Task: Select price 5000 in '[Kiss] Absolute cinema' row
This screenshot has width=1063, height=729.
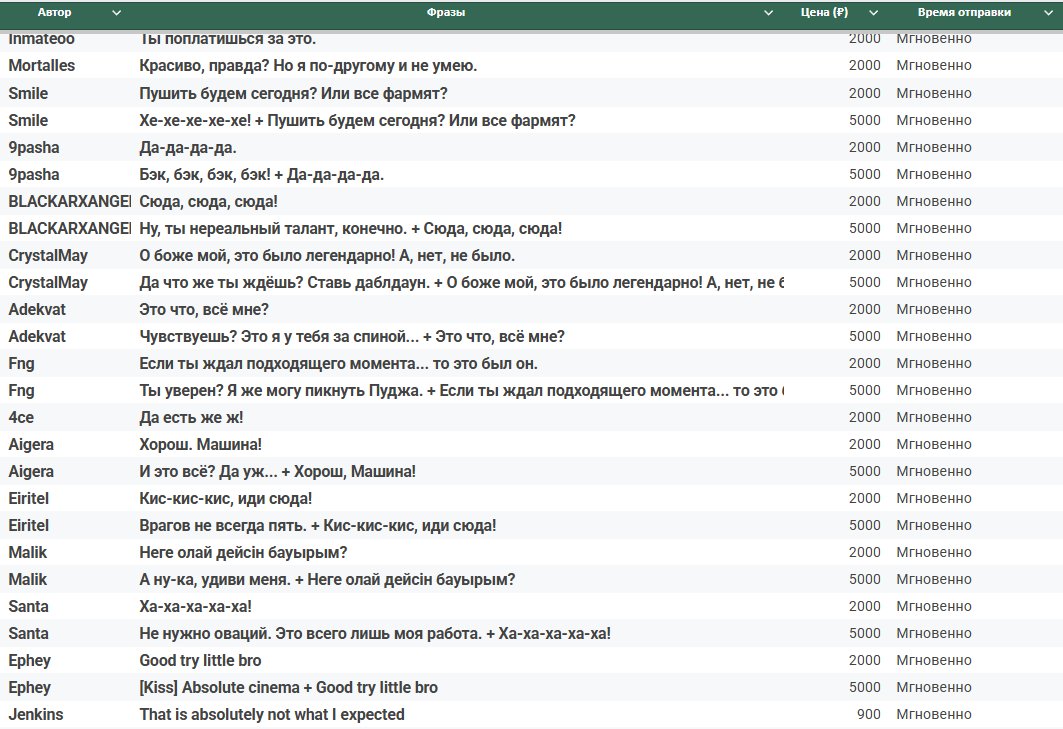Action: click(864, 688)
